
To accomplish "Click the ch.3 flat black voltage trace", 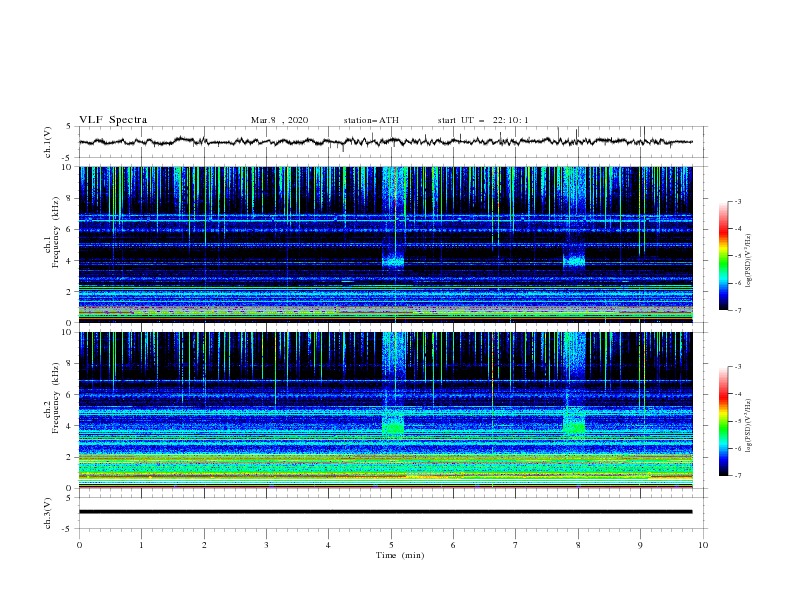I will pos(385,512).
